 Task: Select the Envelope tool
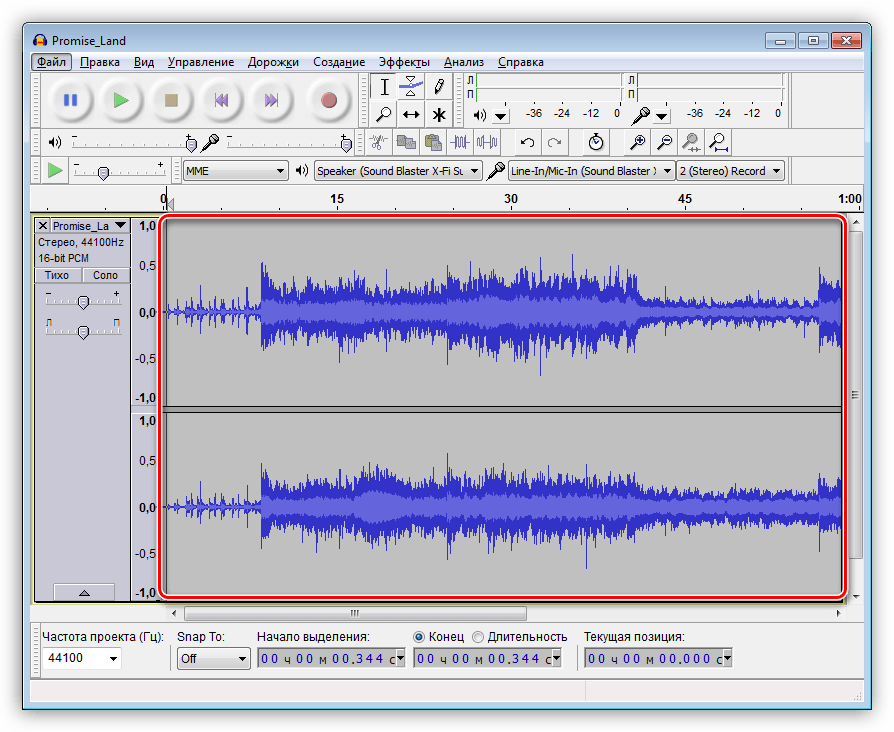pyautogui.click(x=411, y=86)
